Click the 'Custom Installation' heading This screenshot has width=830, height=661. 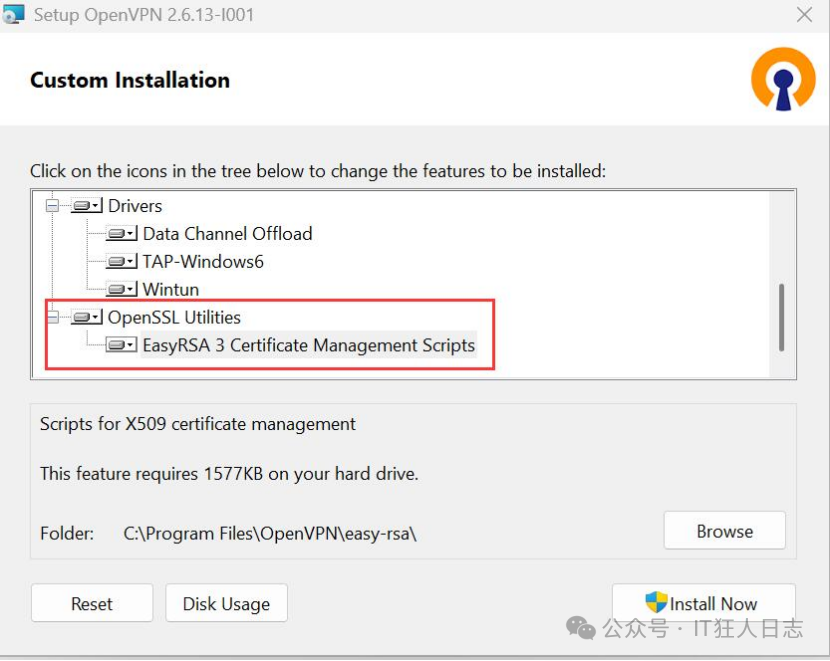(130, 80)
